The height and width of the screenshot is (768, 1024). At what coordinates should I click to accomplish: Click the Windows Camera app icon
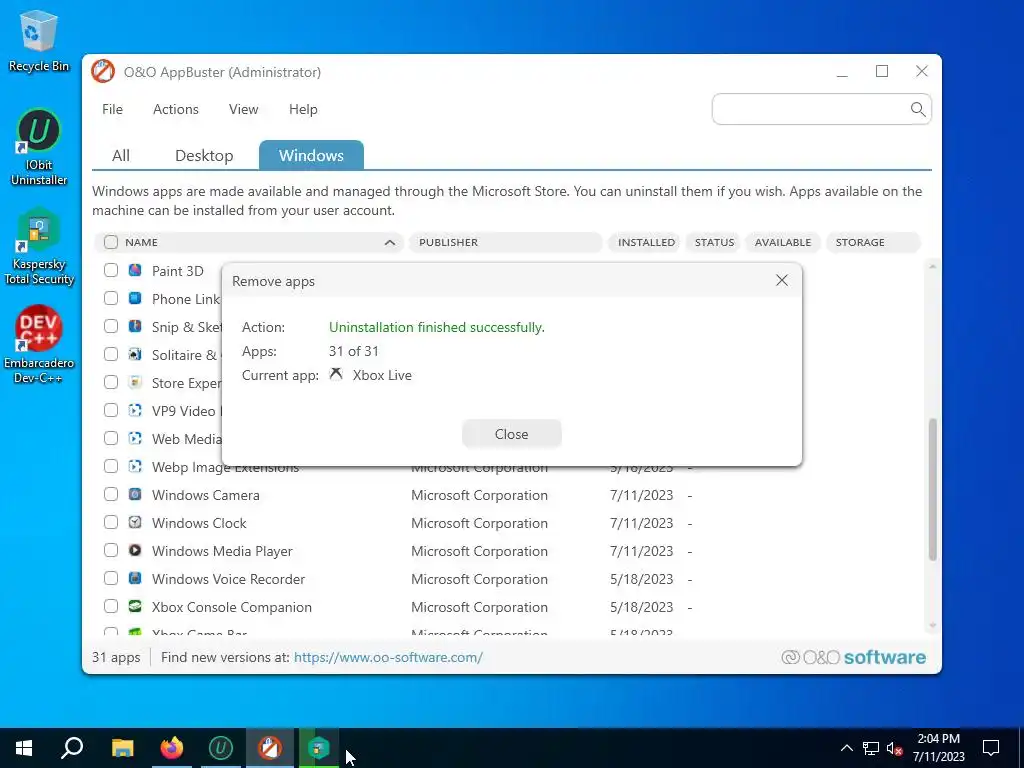click(135, 495)
